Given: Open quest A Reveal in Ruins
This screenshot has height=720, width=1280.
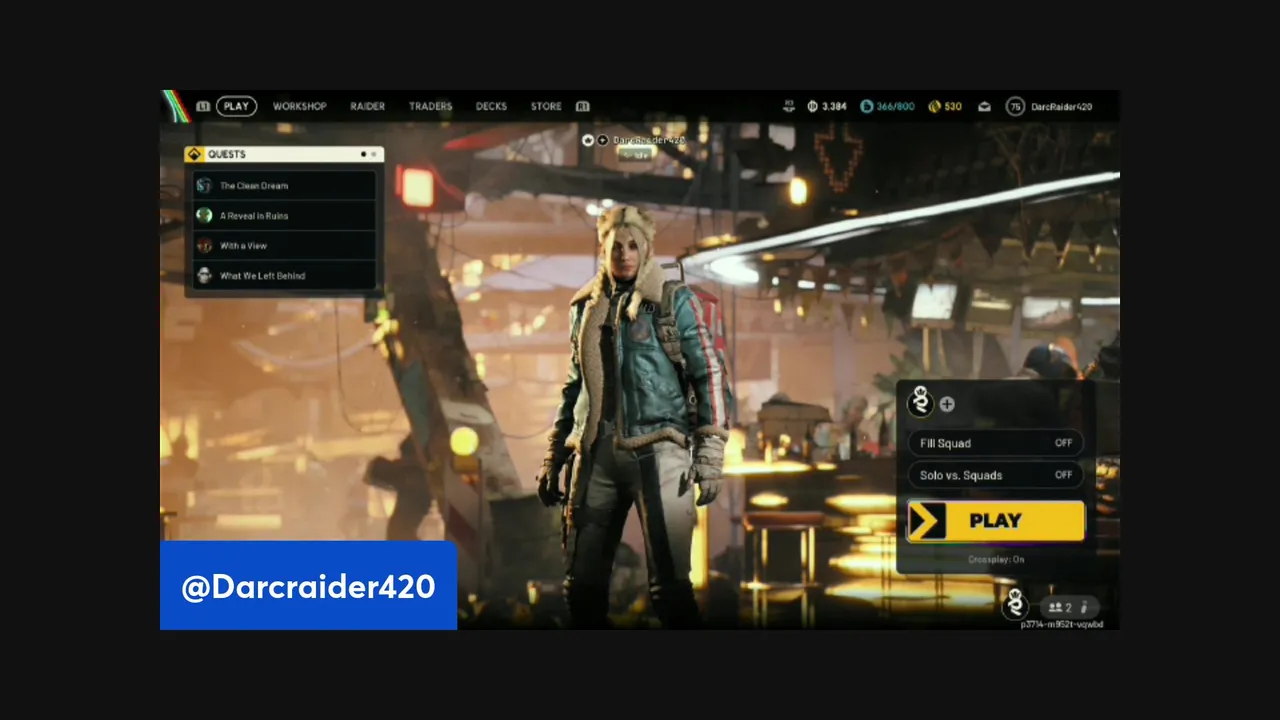Looking at the screenshot, I should tap(284, 216).
